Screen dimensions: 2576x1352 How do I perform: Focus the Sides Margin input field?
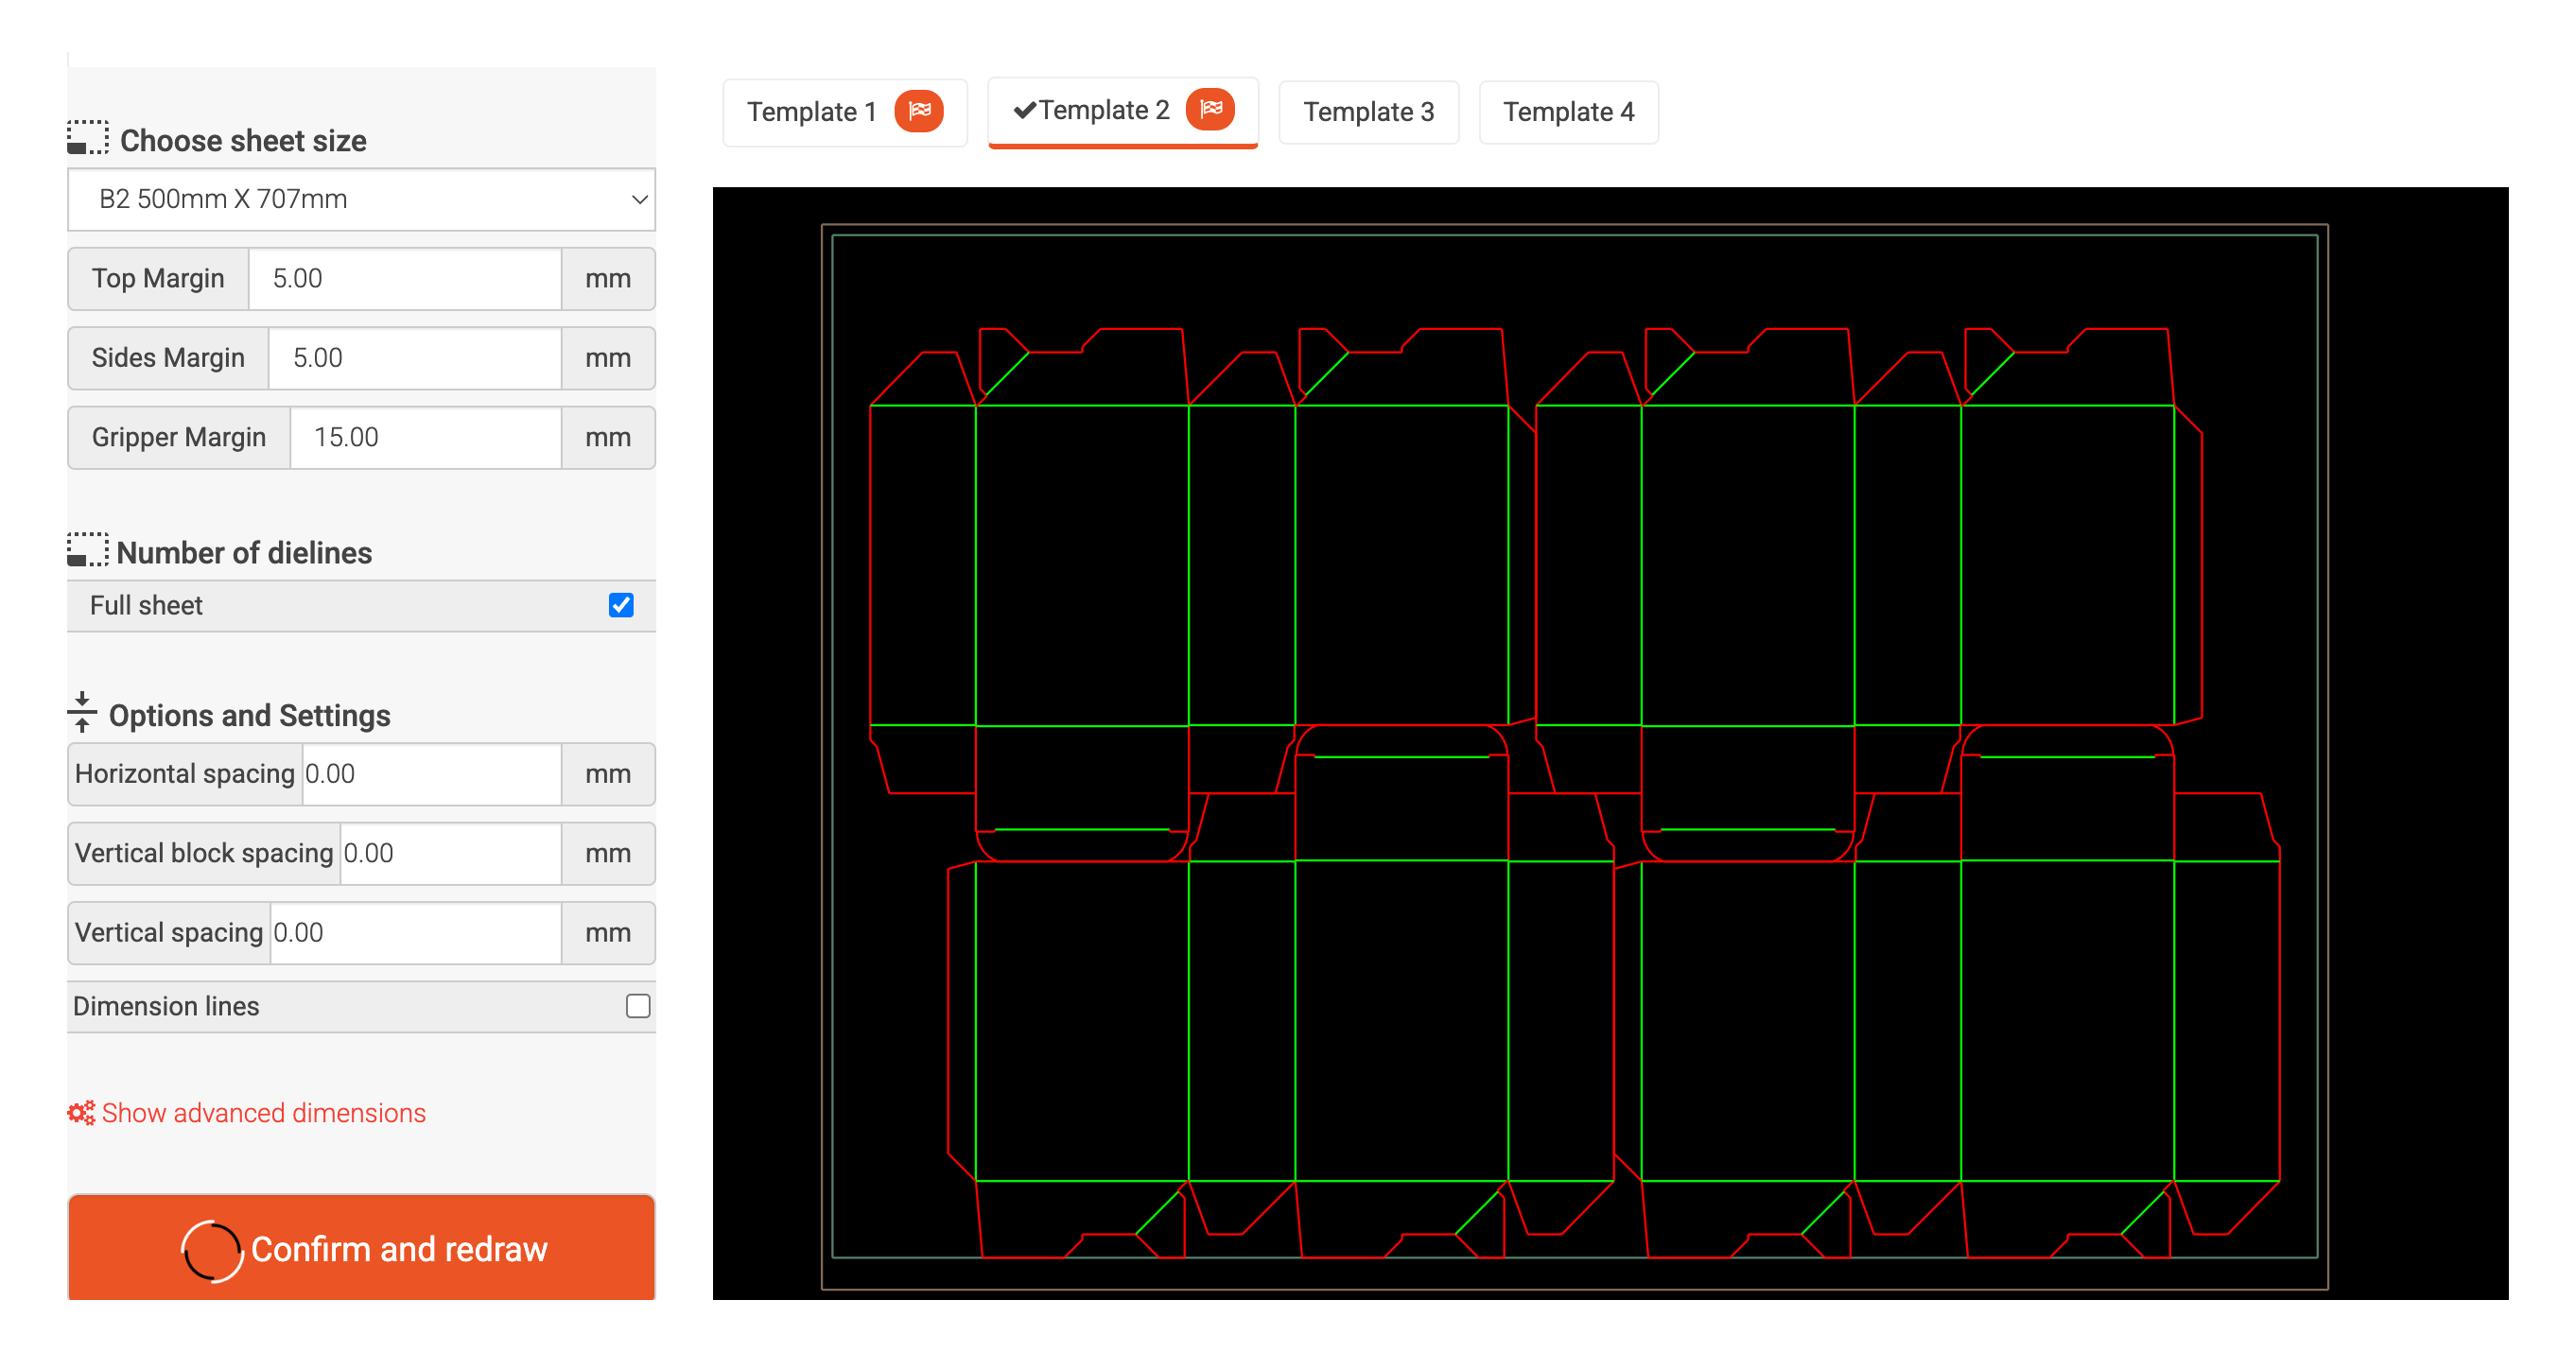(x=414, y=358)
